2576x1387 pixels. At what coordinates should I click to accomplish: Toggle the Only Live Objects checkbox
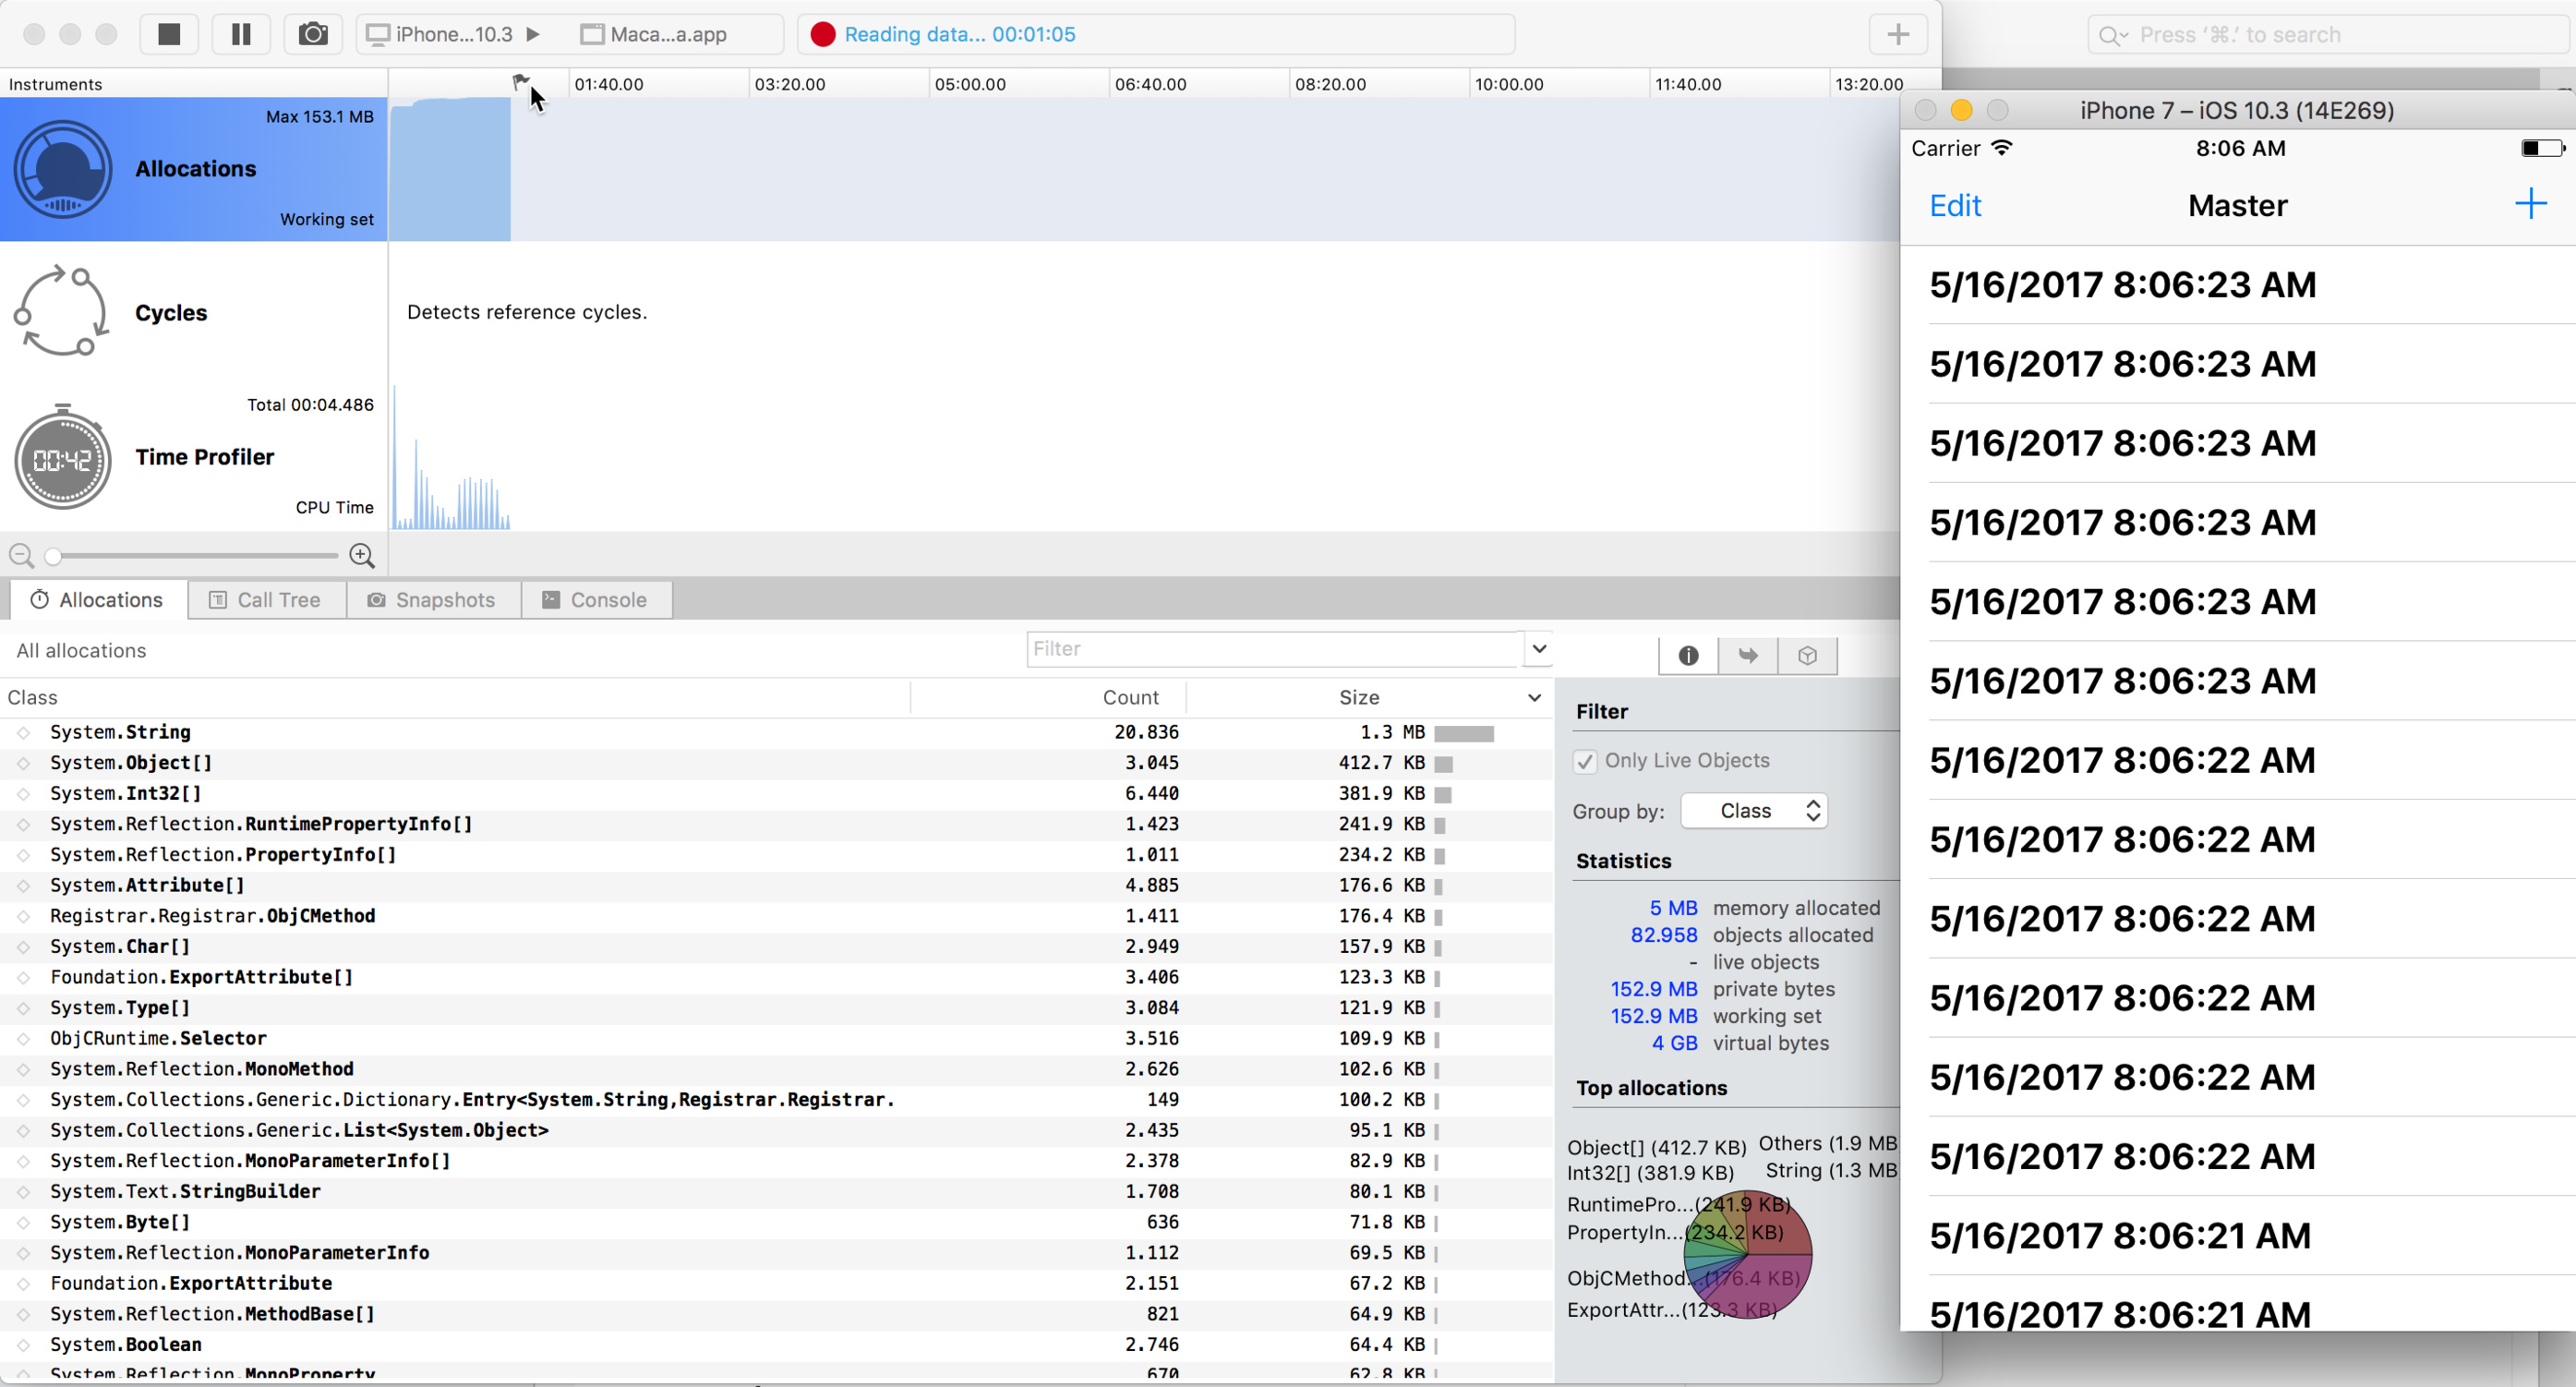coord(1585,761)
